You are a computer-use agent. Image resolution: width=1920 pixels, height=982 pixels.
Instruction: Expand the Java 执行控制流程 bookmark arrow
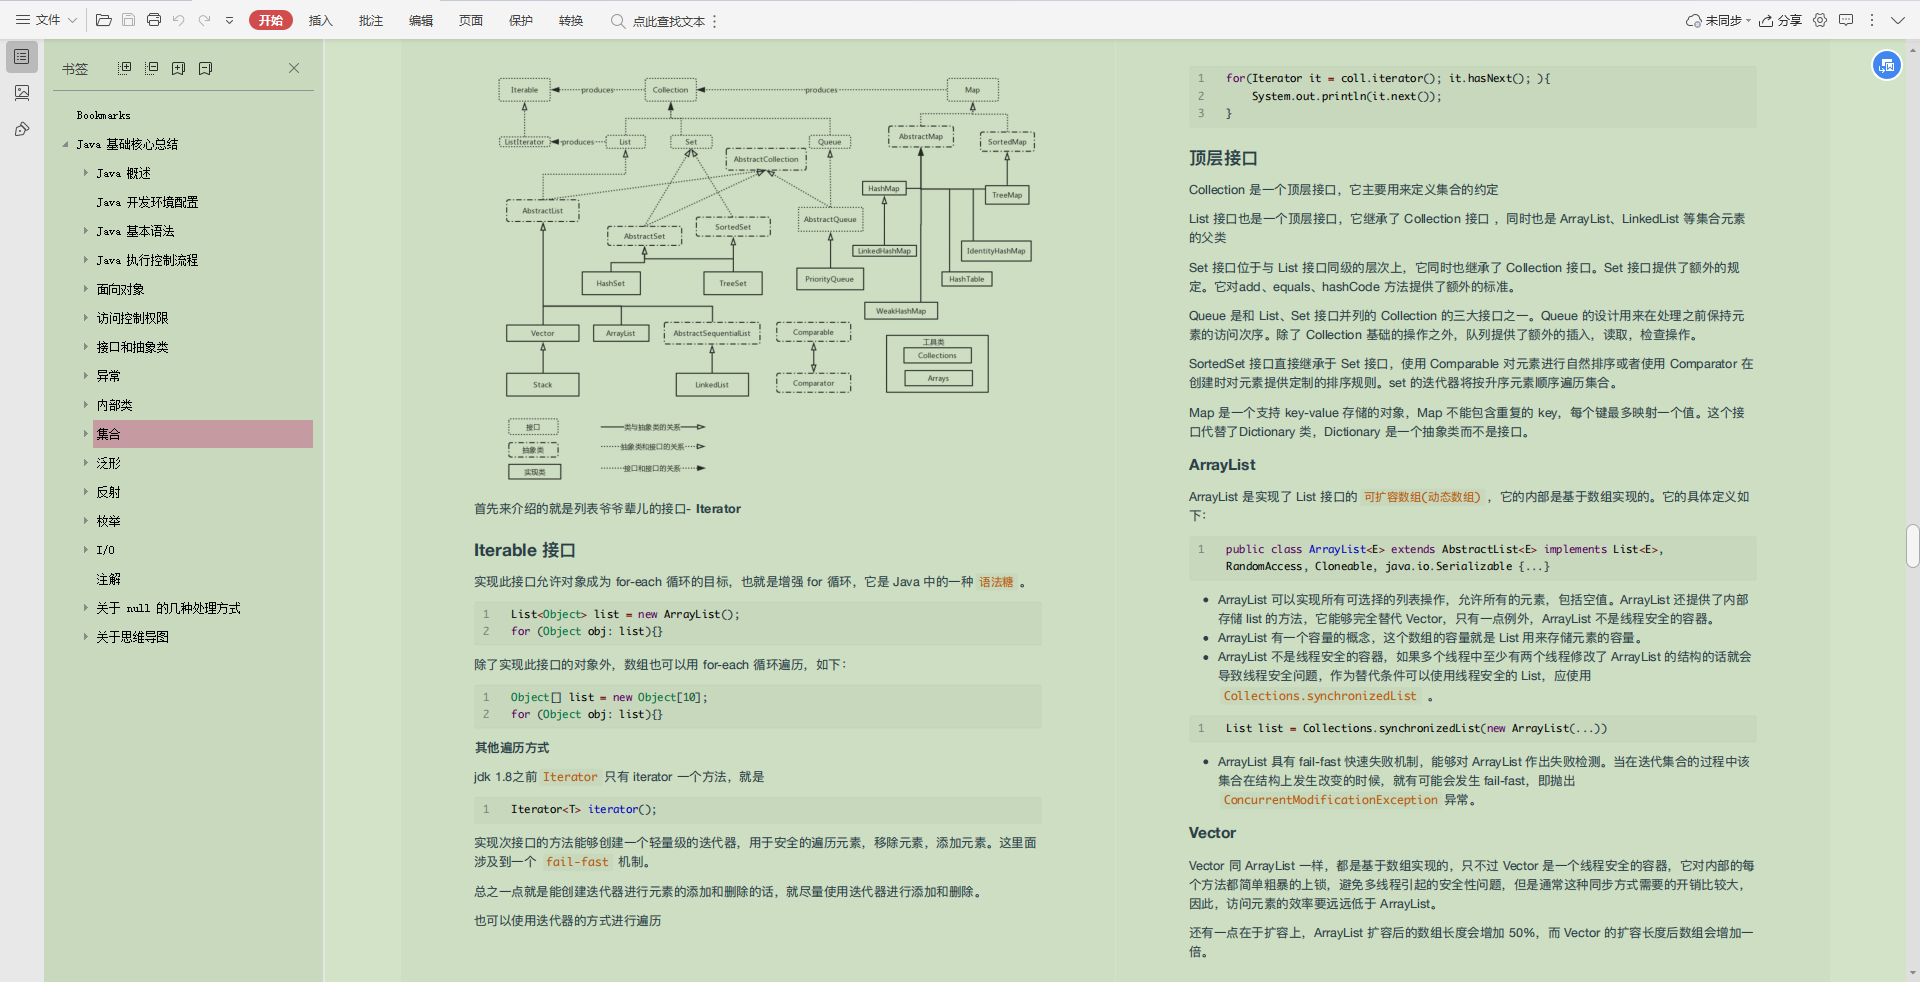(x=86, y=260)
